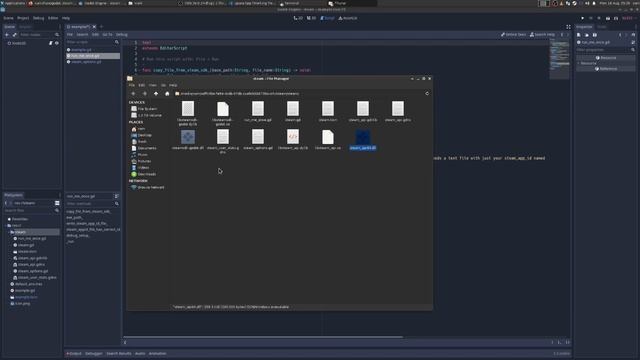Go back in File Manager toolbar
The height and width of the screenshot is (360, 640).
(x=133, y=93)
